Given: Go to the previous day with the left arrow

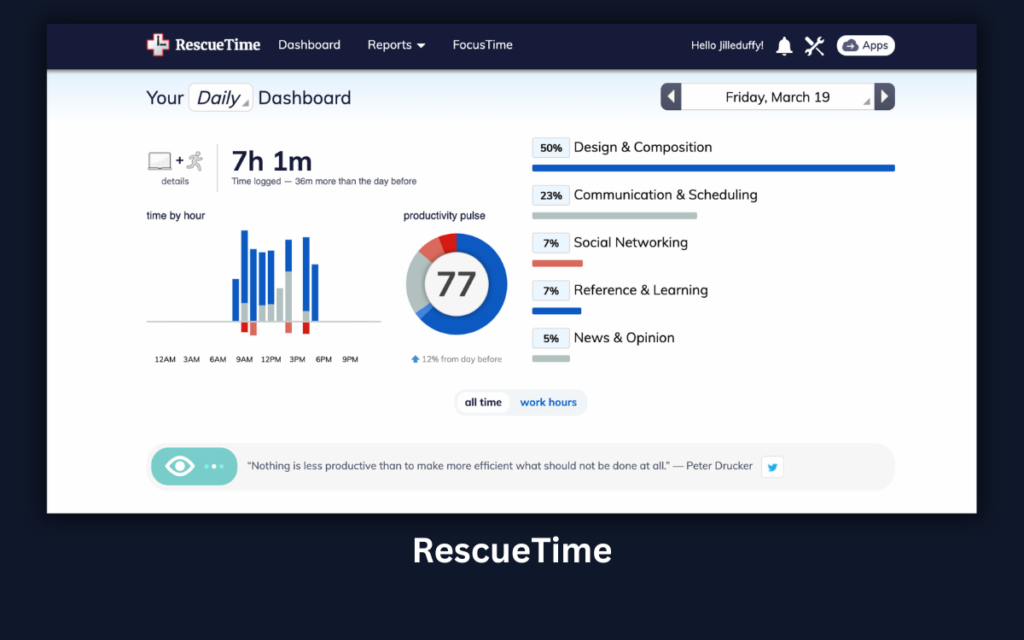Looking at the screenshot, I should [670, 96].
